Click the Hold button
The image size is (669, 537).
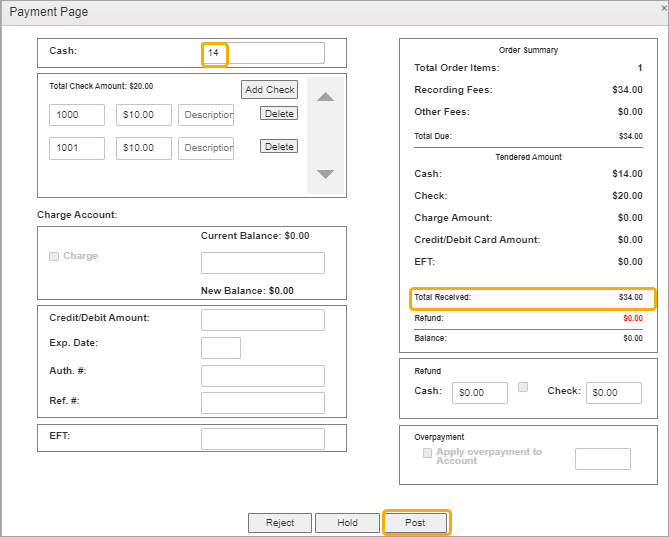pyautogui.click(x=347, y=523)
